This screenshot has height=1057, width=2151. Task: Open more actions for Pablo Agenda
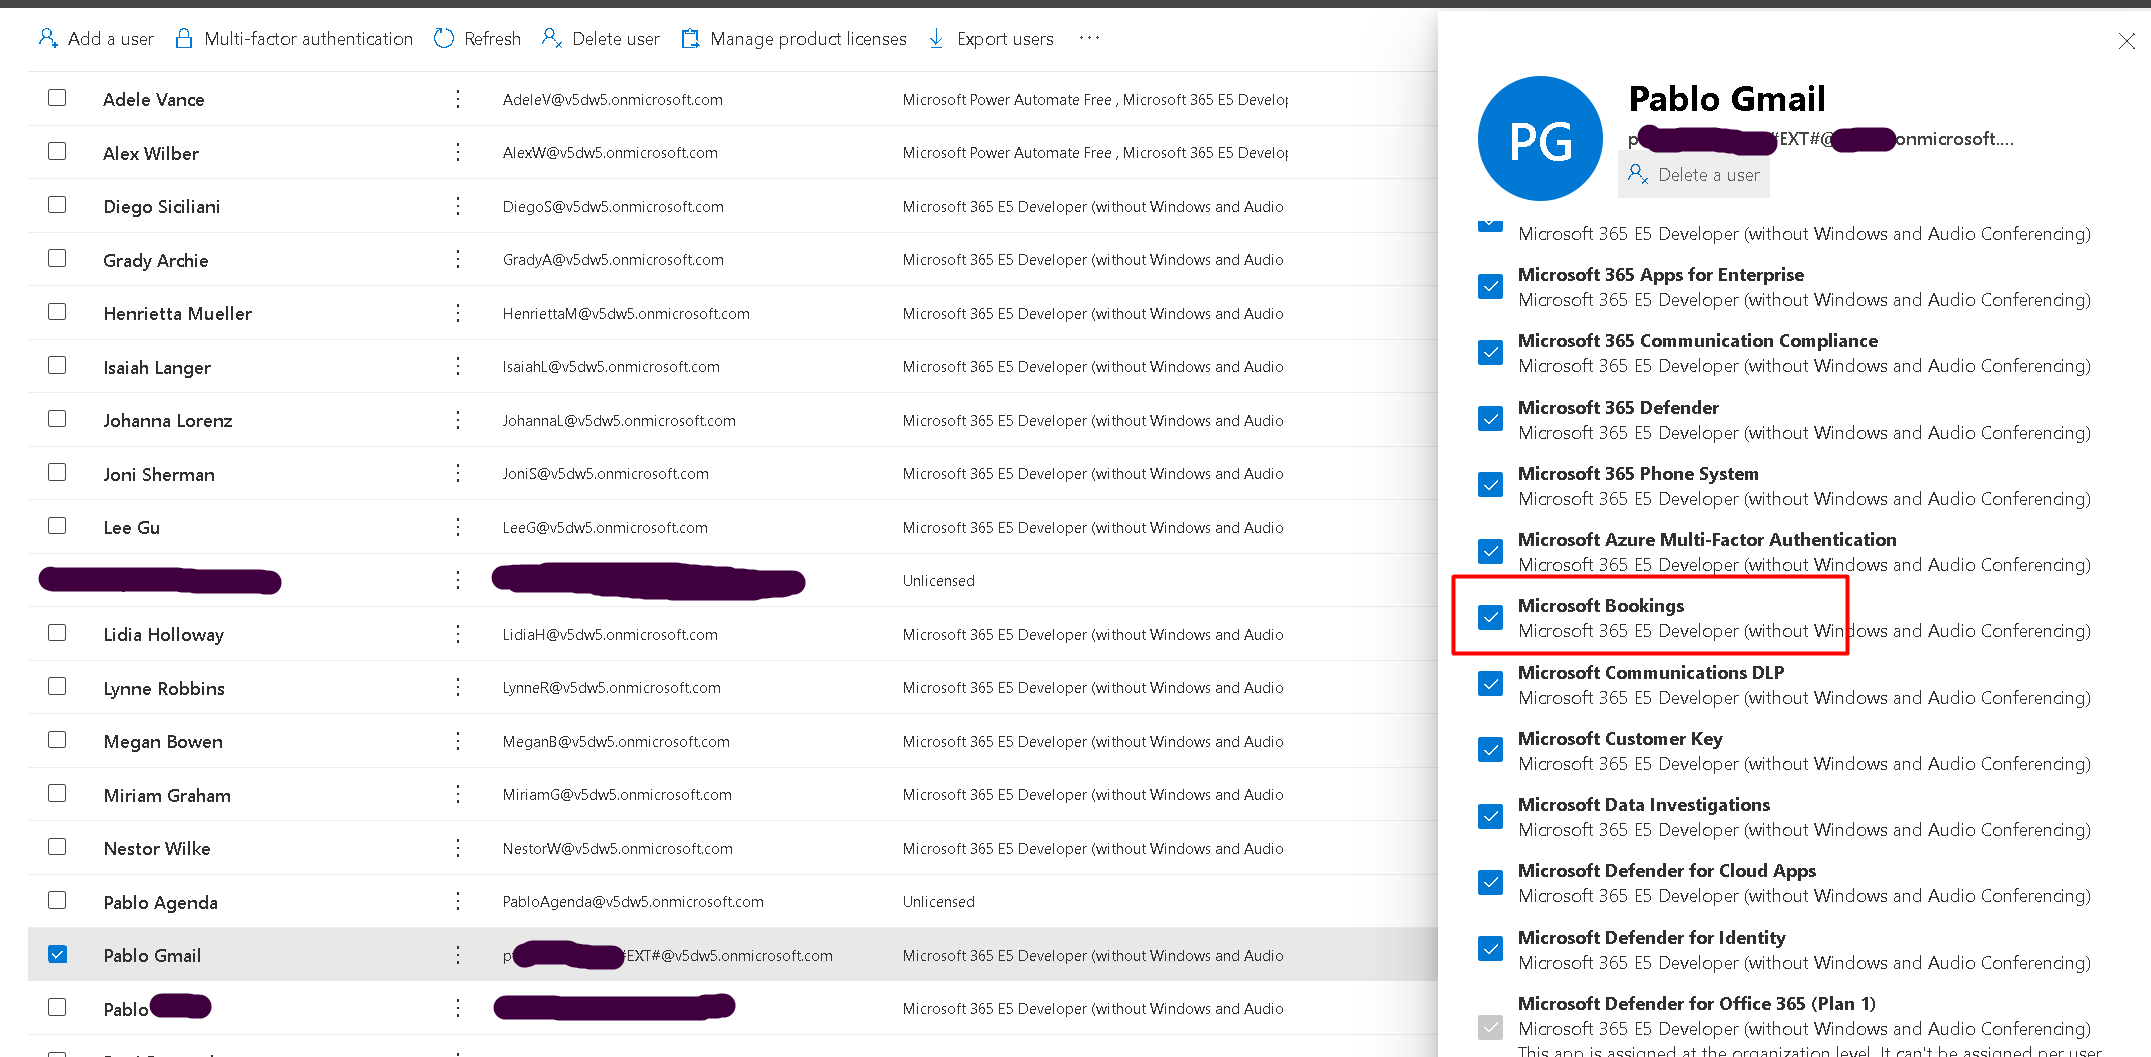[x=458, y=901]
